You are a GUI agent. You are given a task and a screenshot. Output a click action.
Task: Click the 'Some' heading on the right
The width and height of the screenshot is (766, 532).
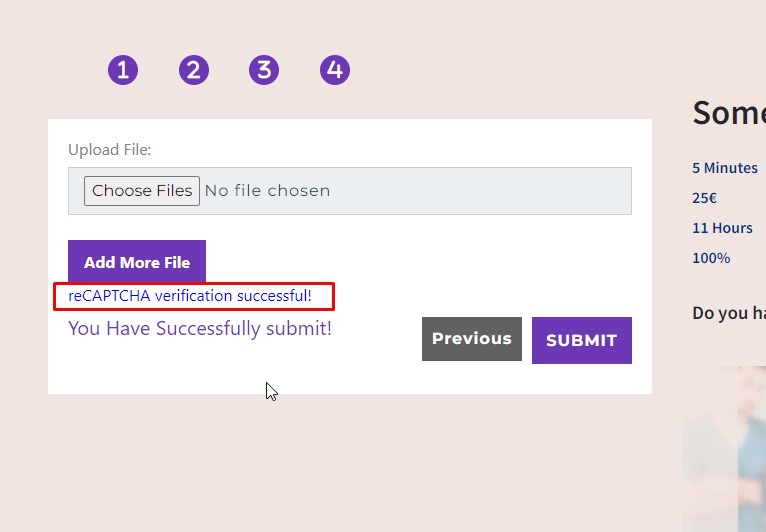[728, 113]
